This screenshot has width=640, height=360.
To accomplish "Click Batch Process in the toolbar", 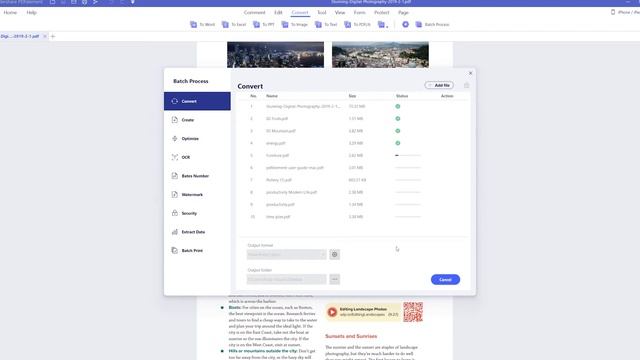I will (x=432, y=24).
